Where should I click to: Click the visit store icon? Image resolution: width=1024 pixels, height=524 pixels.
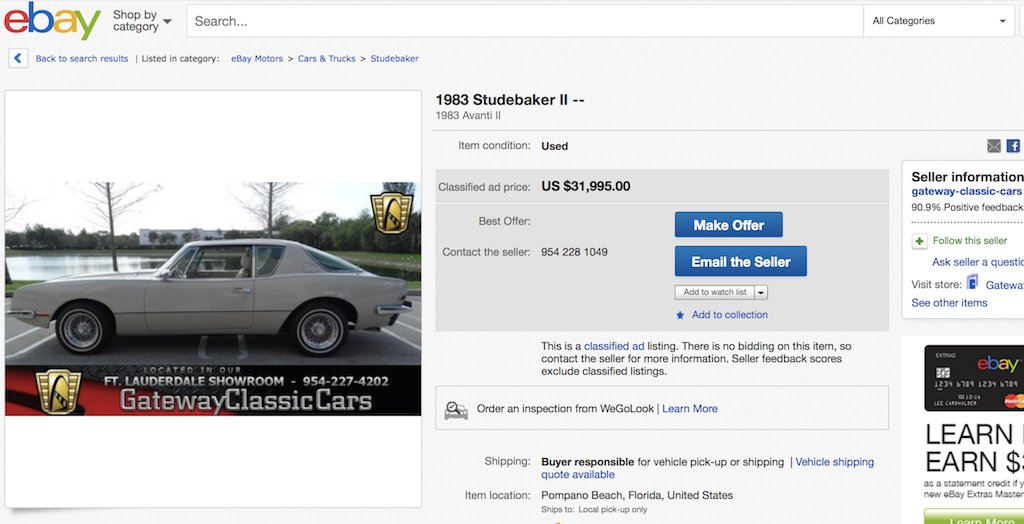click(973, 284)
